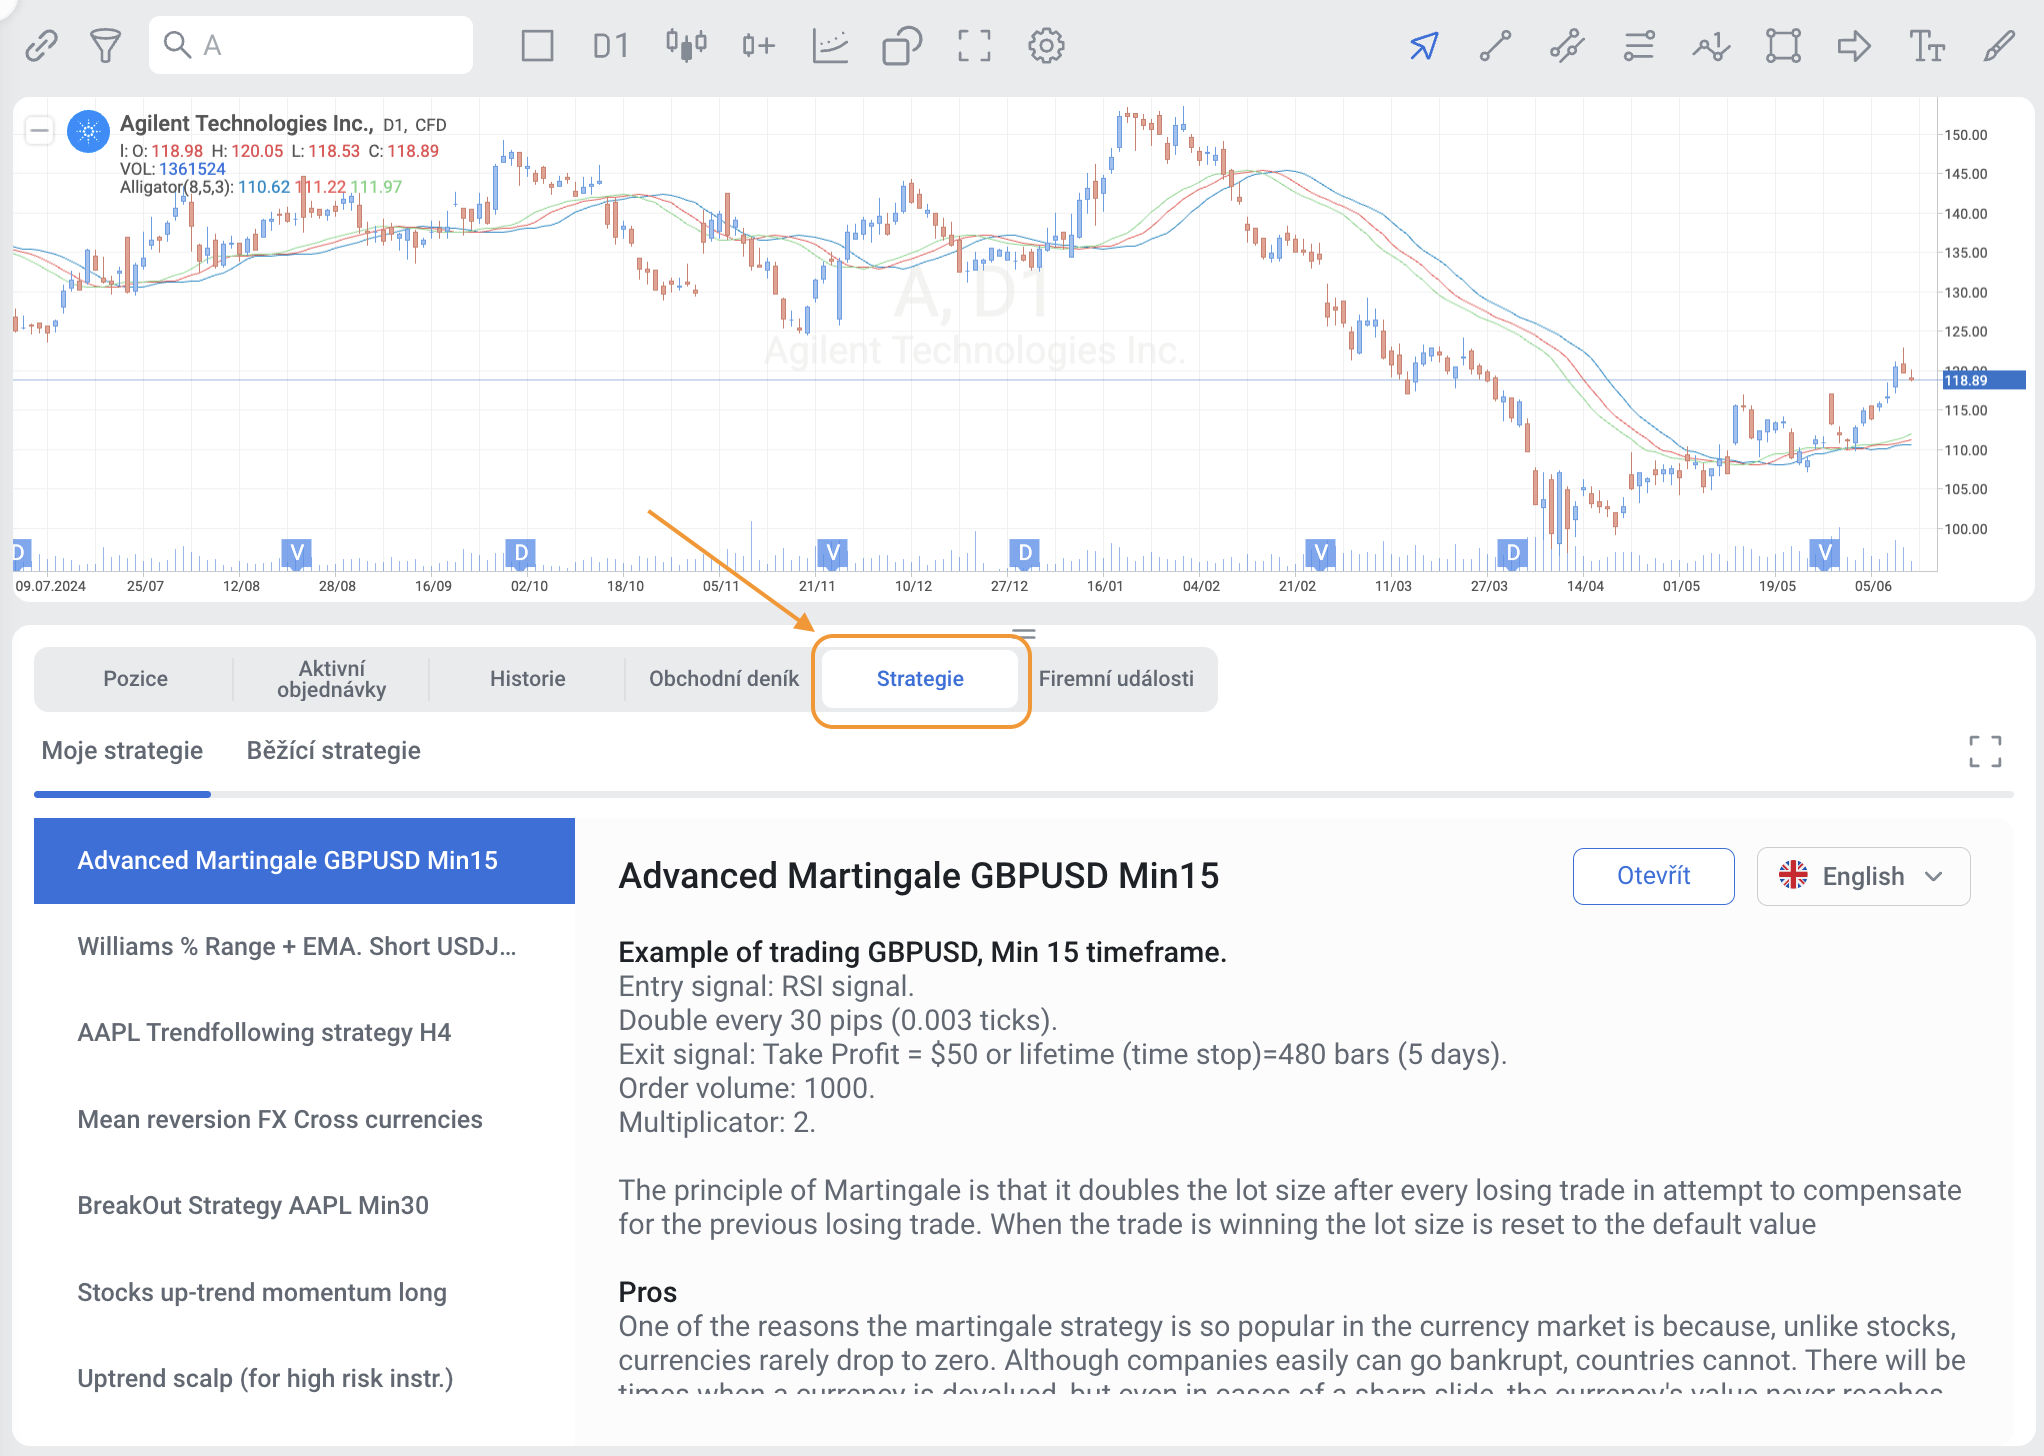The height and width of the screenshot is (1456, 2044).
Task: Toggle chart fullscreen mode icon
Action: (x=974, y=45)
